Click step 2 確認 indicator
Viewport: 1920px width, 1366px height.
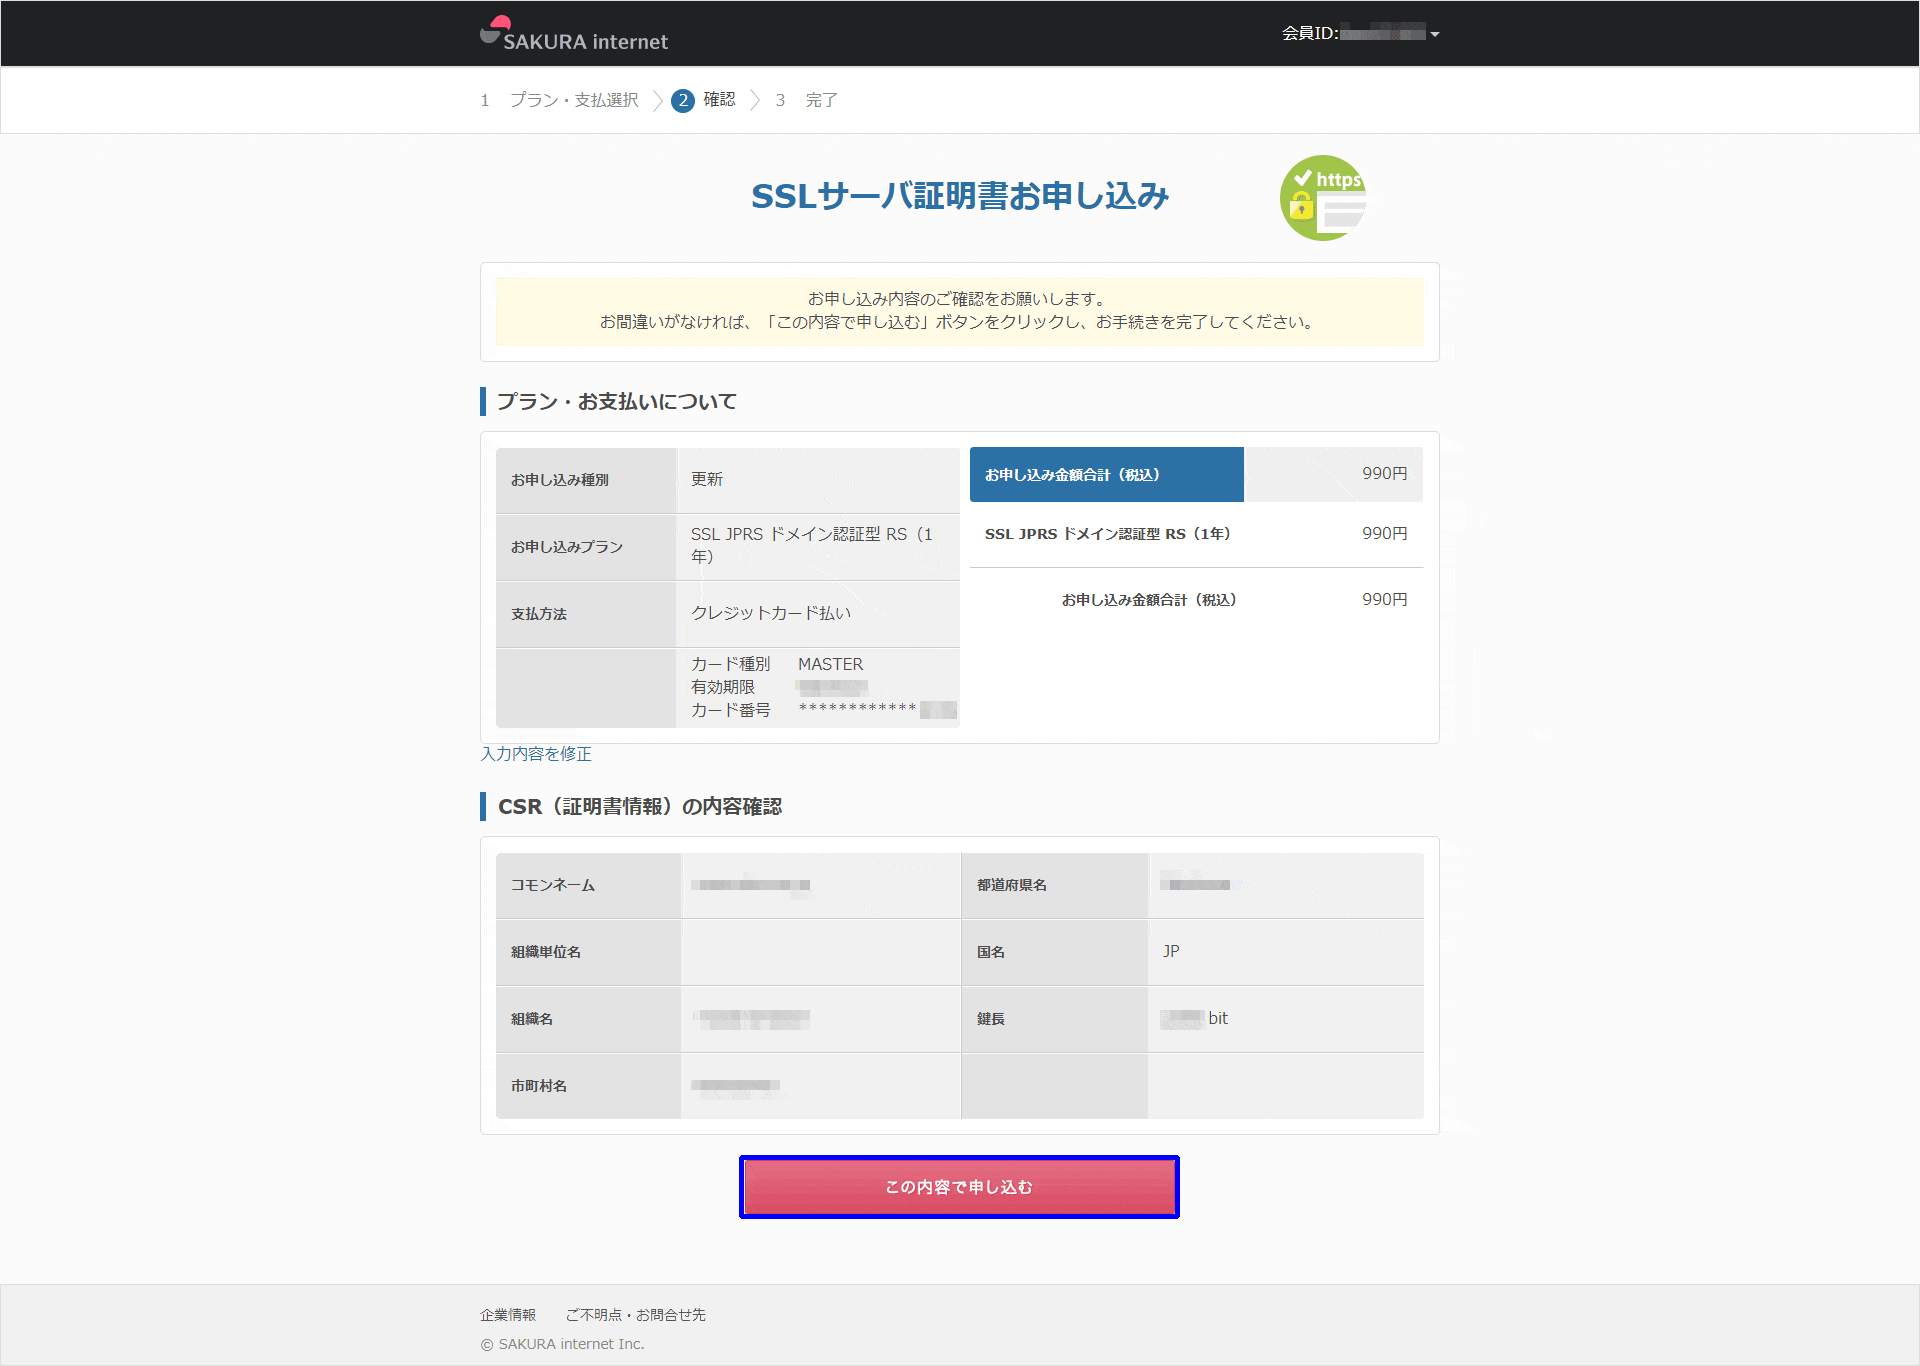pyautogui.click(x=704, y=100)
